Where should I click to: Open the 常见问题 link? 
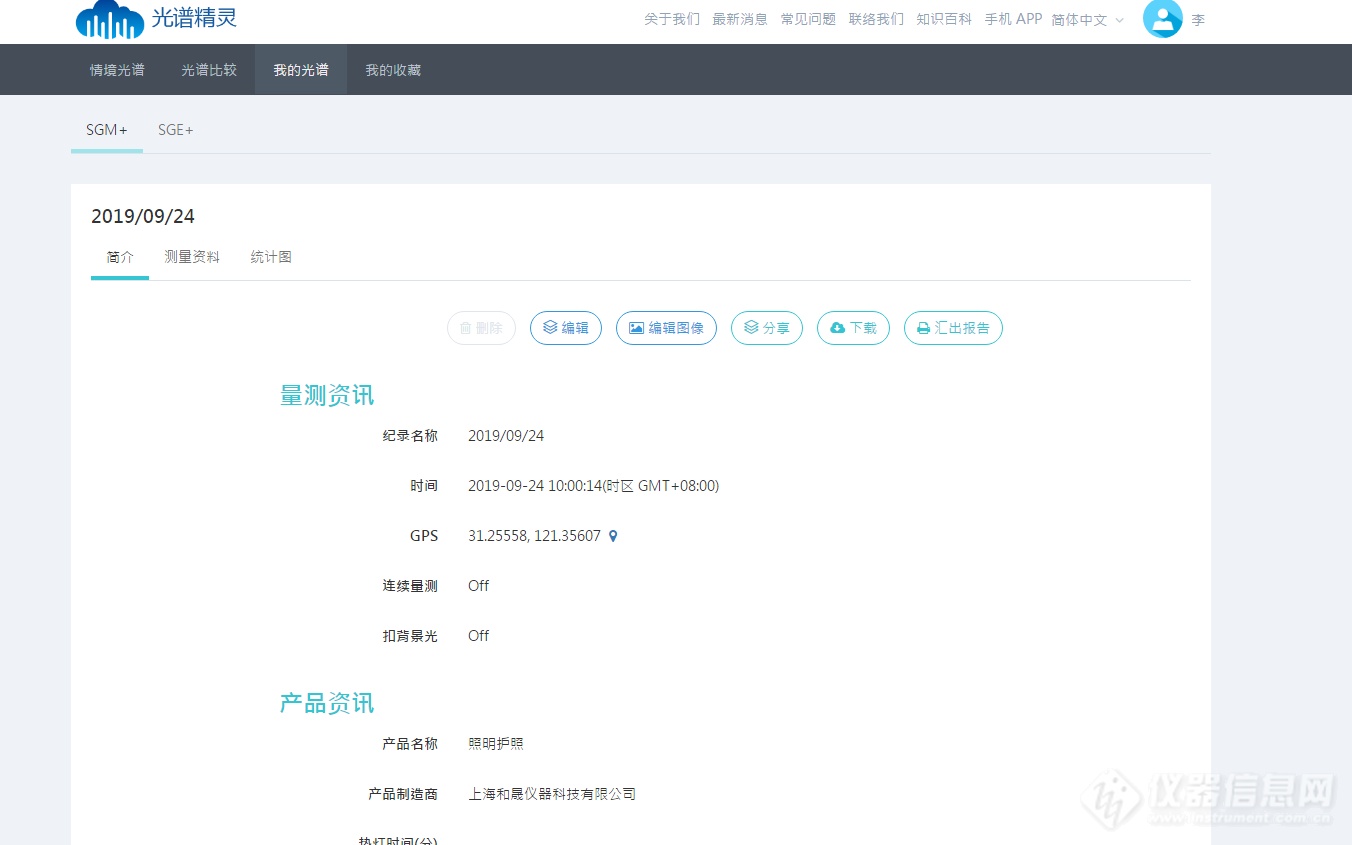[808, 19]
